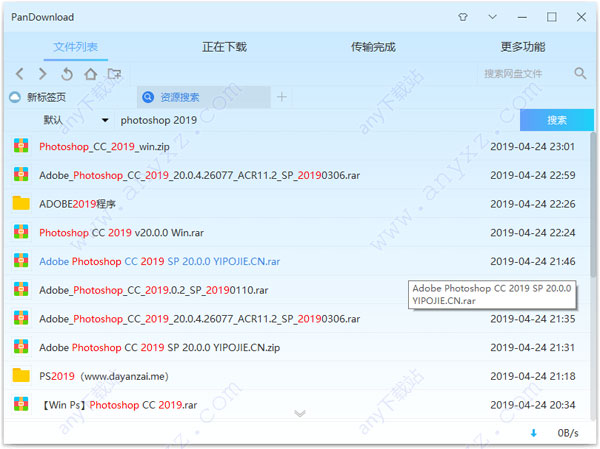Viewport: 600px width, 449px height.
Task: Click the magnifier search icon
Action: tap(580, 73)
